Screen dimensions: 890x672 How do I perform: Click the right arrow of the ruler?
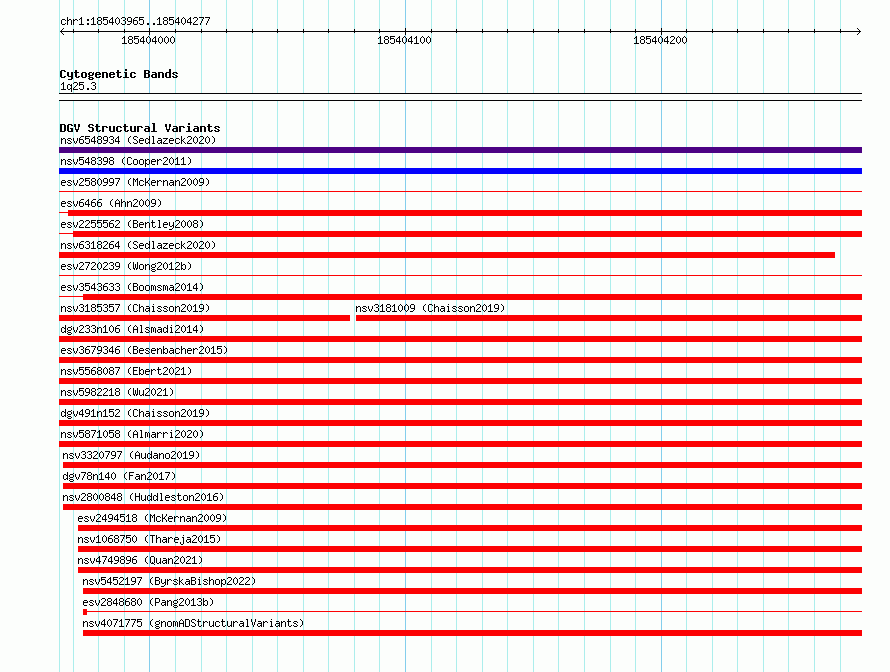(x=858, y=32)
